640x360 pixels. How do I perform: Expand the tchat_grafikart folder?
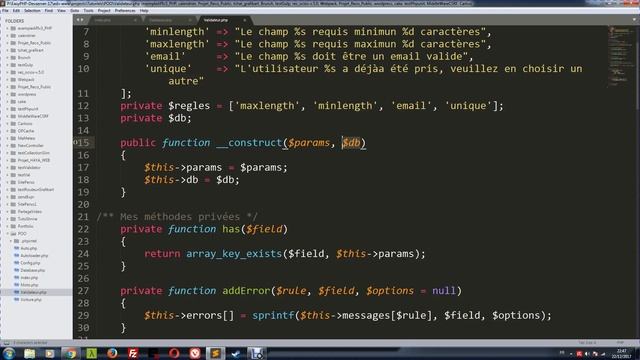(x=7, y=50)
